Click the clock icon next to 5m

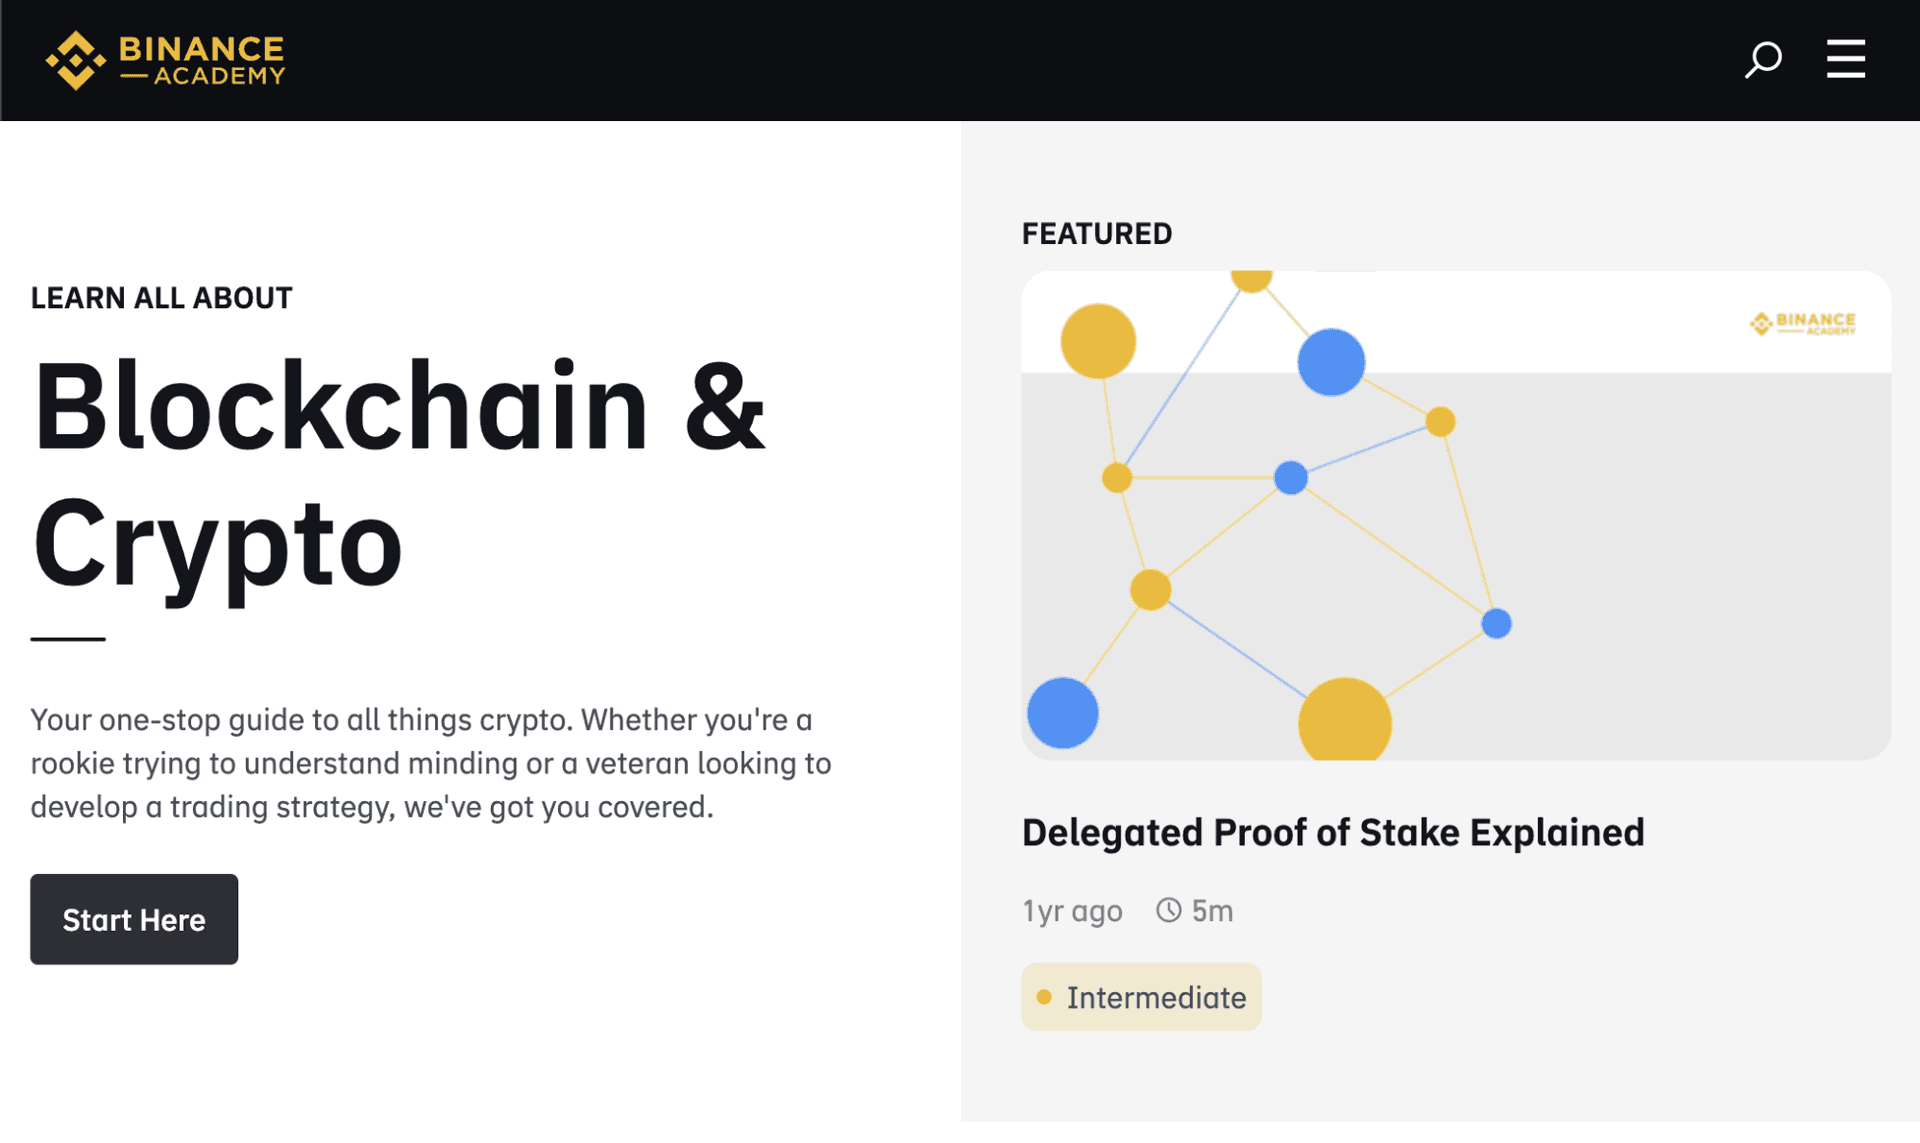click(1168, 910)
